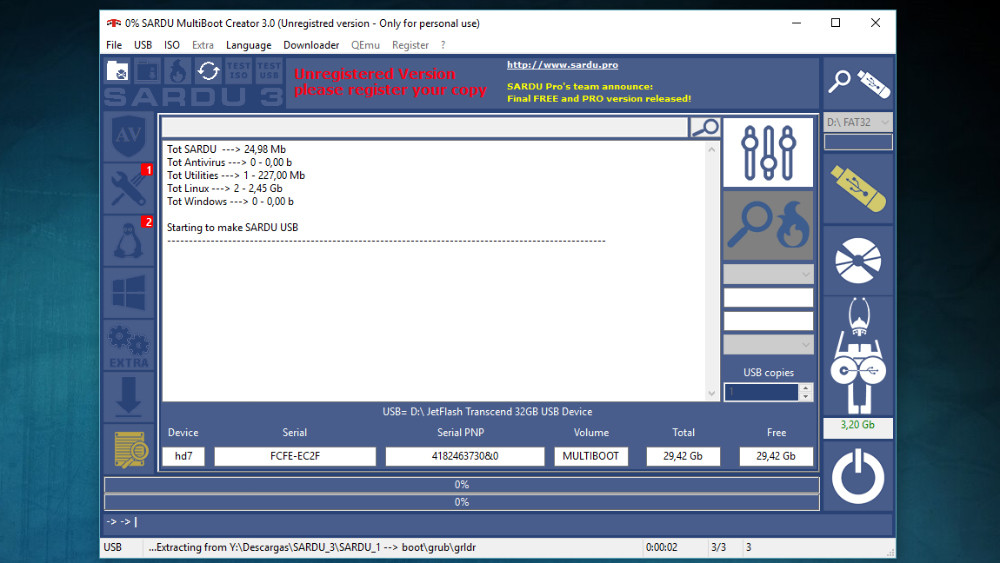Click the Extracting from status bar message
The width and height of the screenshot is (1000, 563).
(312, 547)
